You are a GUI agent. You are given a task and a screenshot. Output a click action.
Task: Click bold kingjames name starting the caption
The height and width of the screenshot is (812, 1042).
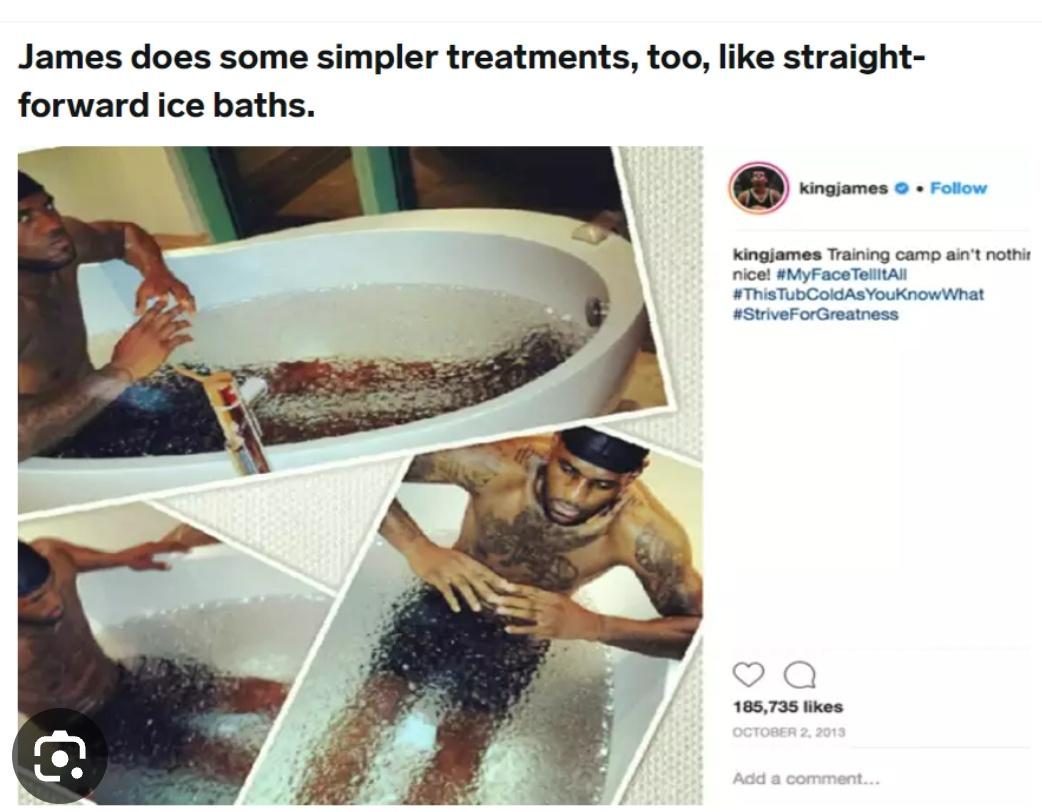tap(777, 255)
